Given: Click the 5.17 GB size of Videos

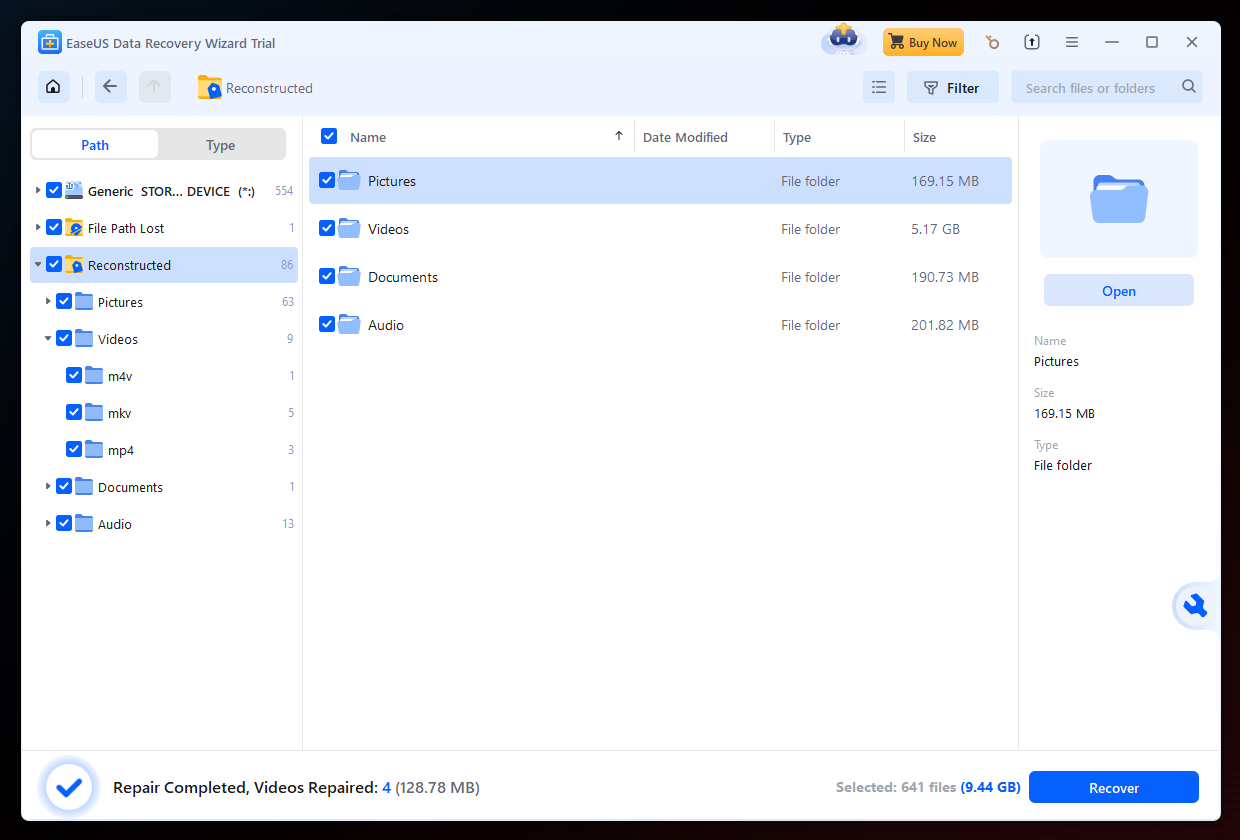Looking at the screenshot, I should pos(936,229).
